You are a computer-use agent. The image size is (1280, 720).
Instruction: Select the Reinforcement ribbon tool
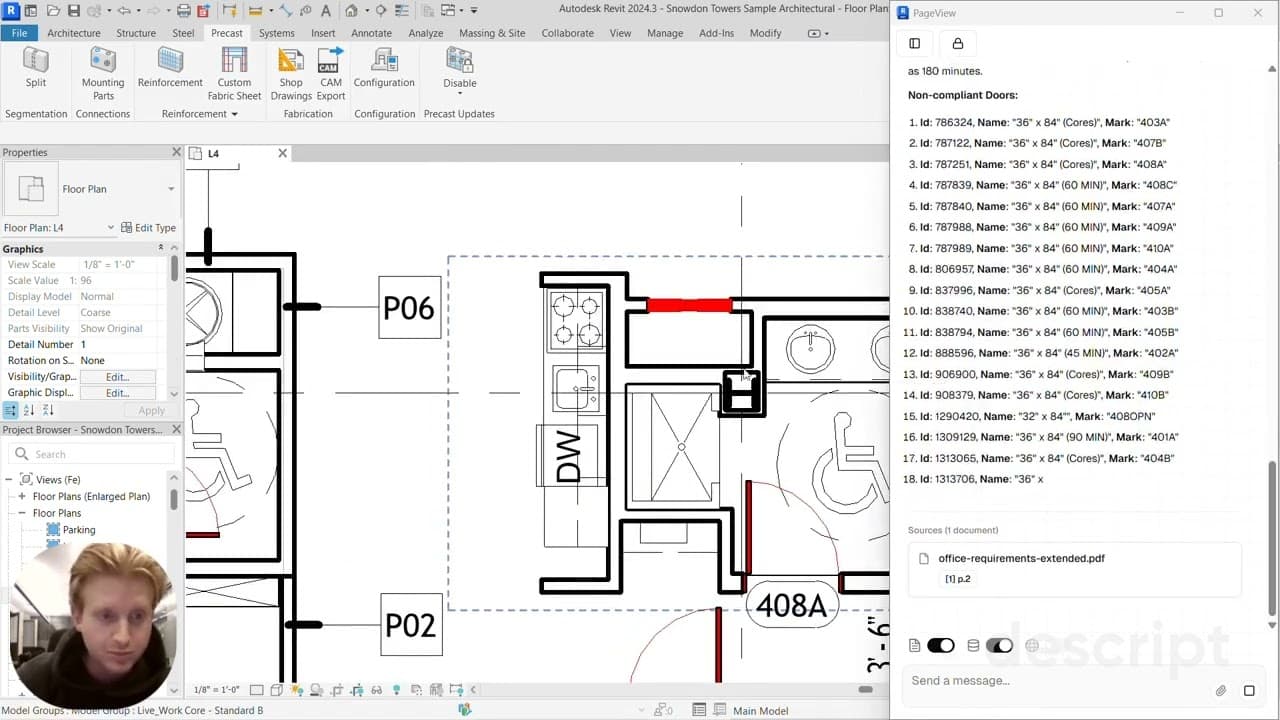[170, 68]
